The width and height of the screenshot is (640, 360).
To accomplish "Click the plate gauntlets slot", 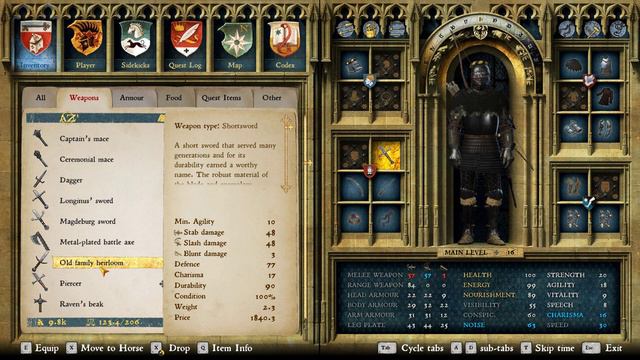I will 573,128.
